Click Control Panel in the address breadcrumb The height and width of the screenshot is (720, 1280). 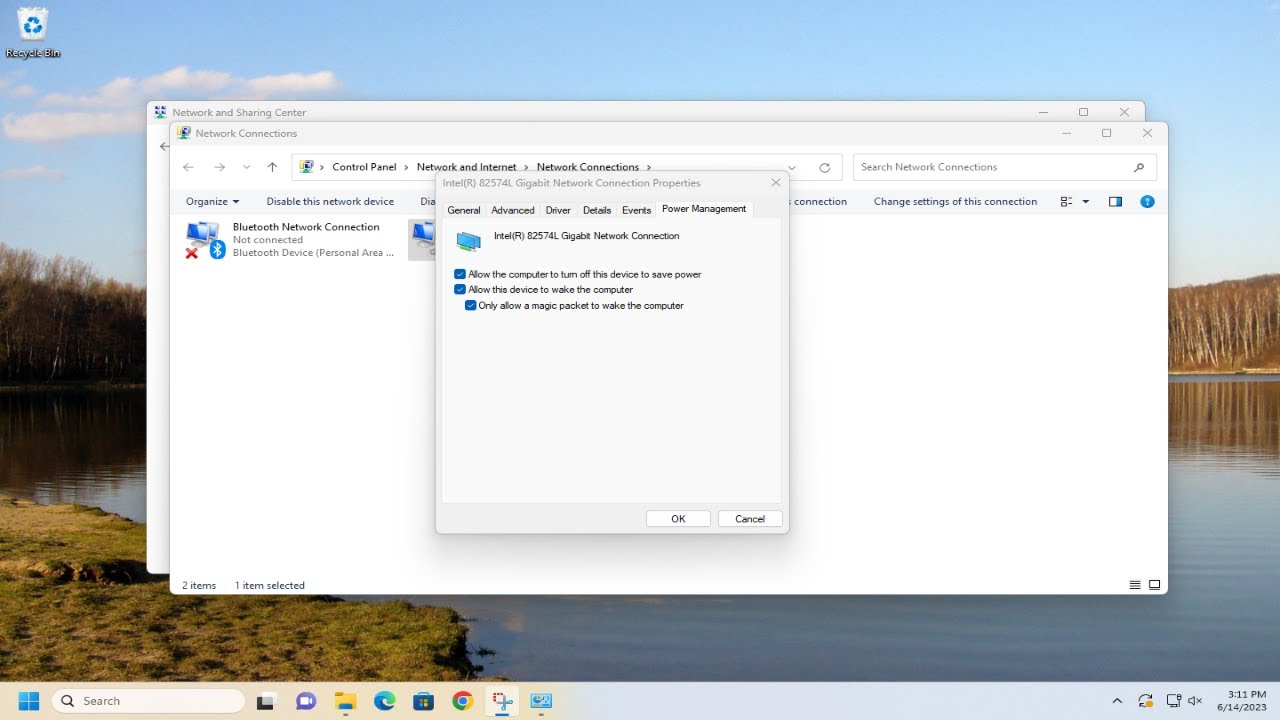pos(364,167)
